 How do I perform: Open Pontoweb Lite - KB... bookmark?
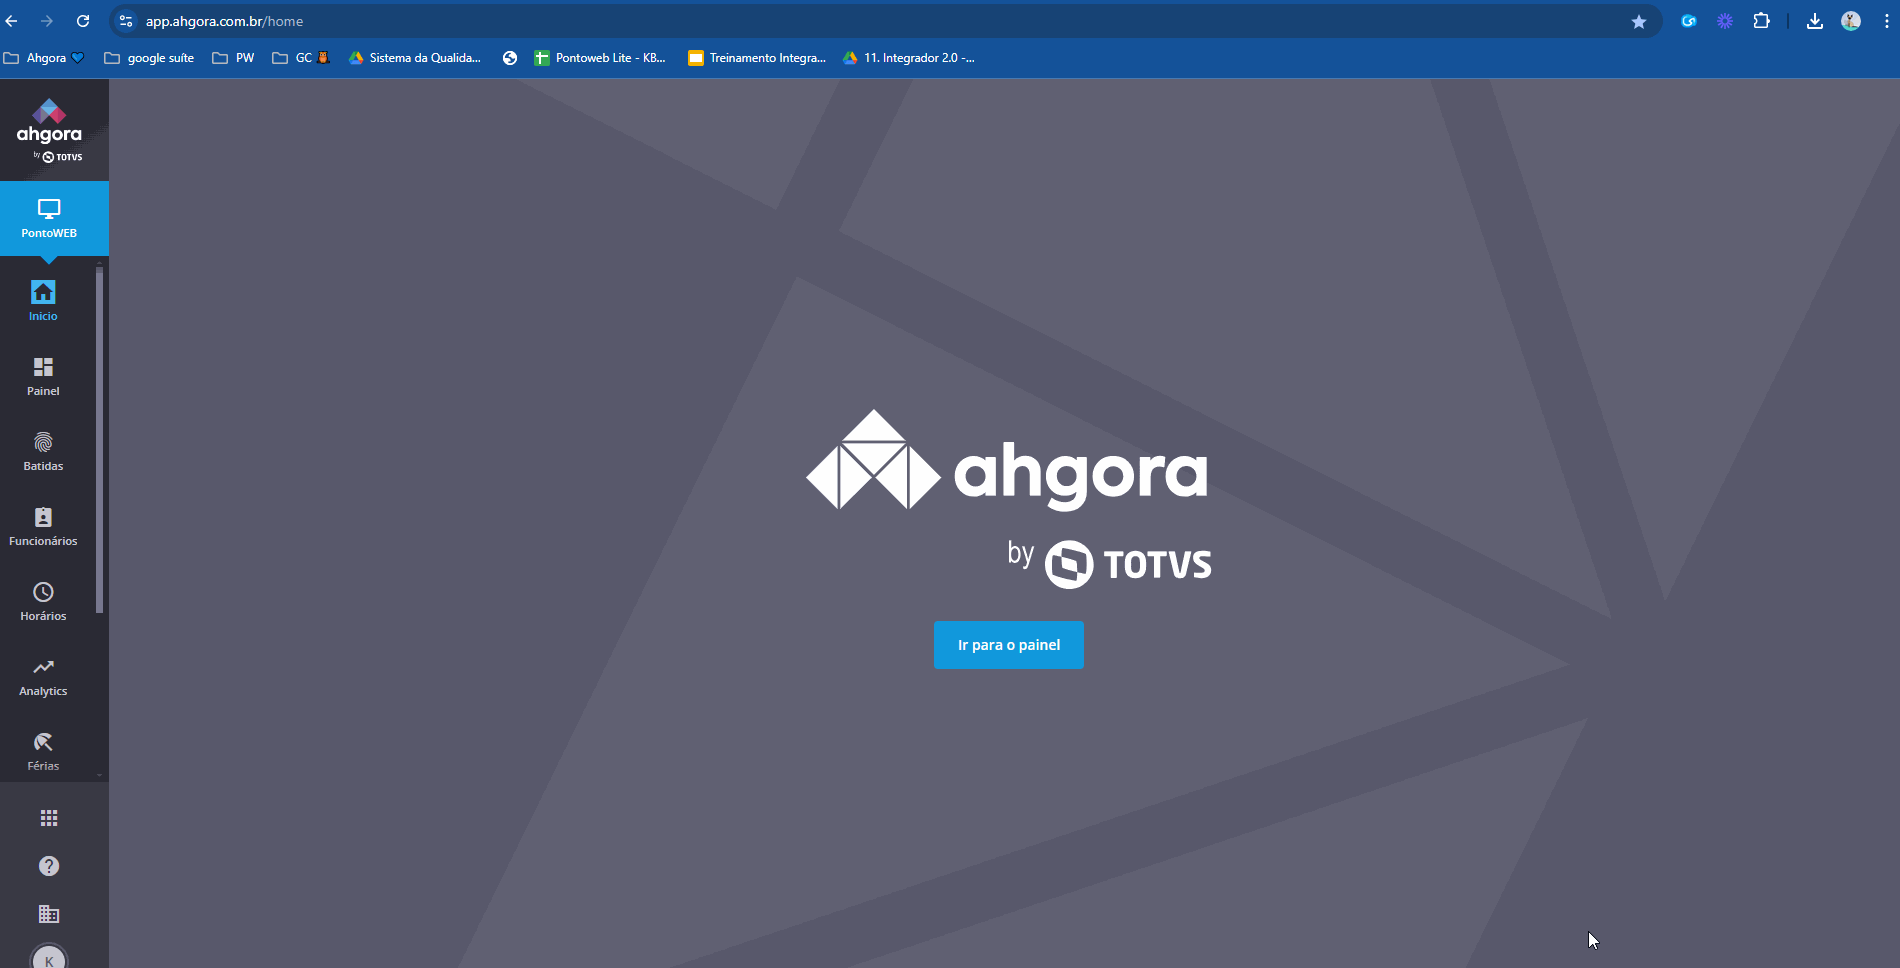(600, 58)
